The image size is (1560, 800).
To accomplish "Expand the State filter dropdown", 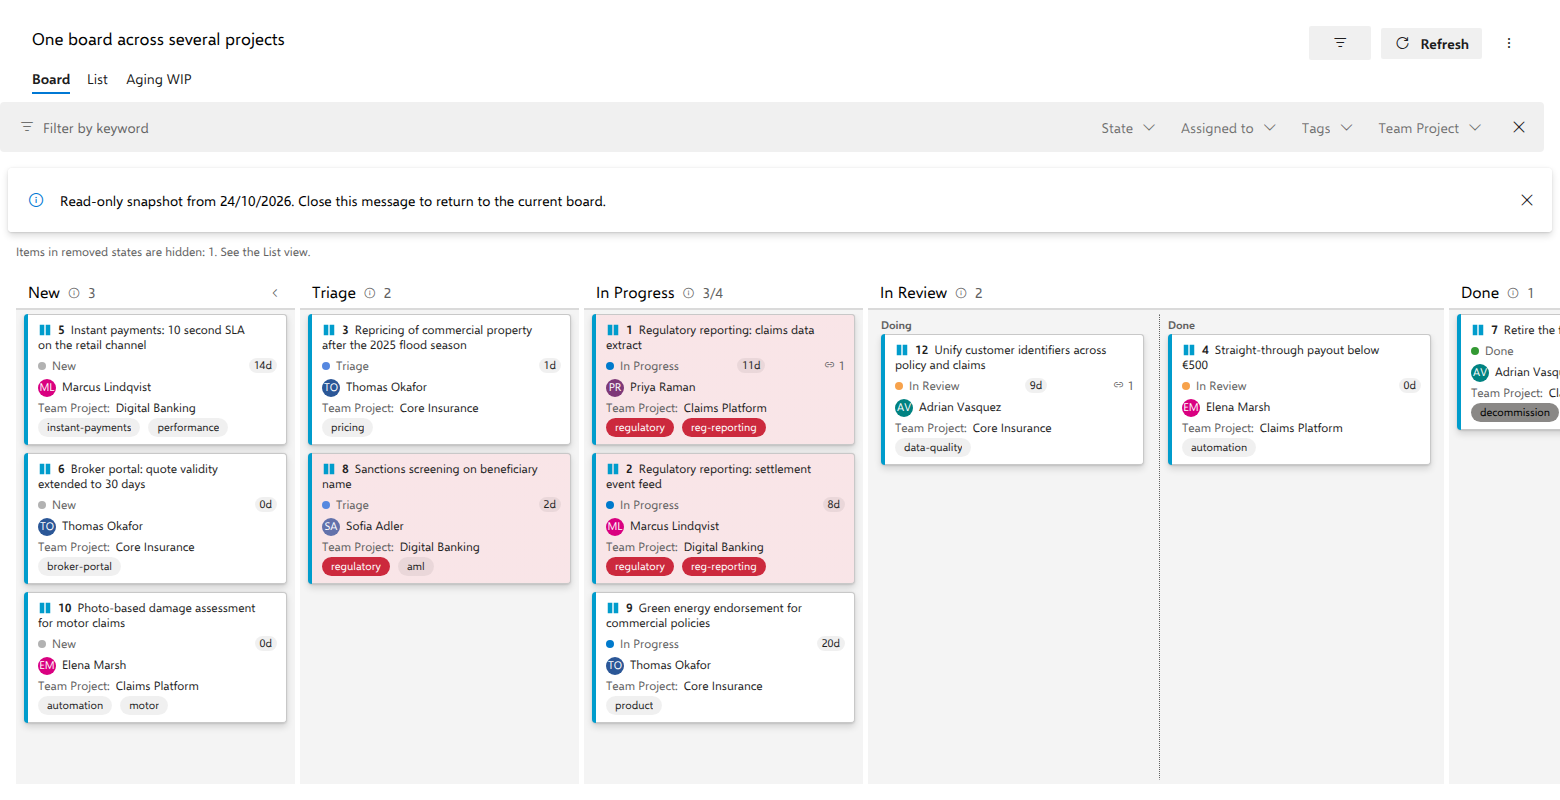I will coord(1128,128).
